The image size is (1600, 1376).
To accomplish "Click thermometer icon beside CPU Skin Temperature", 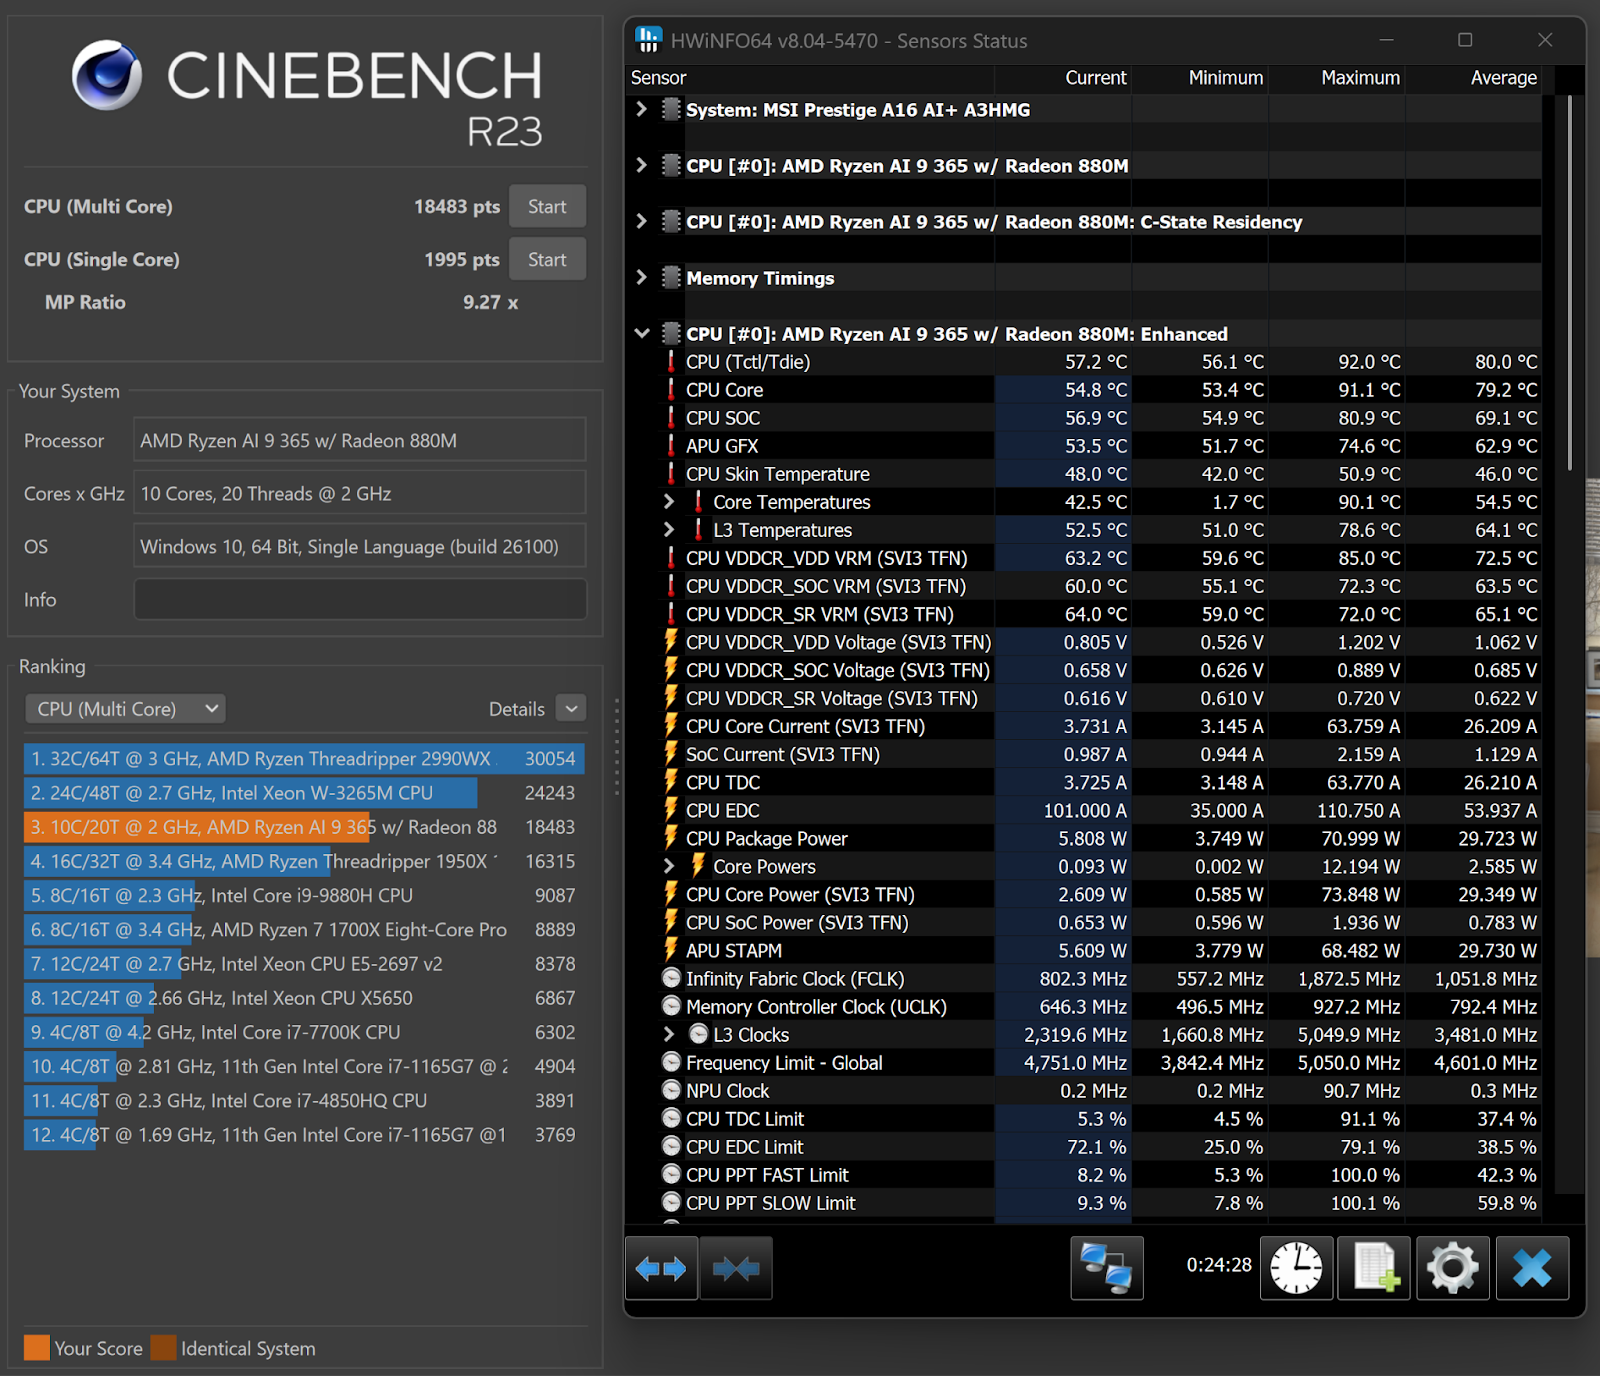I will coord(671,474).
